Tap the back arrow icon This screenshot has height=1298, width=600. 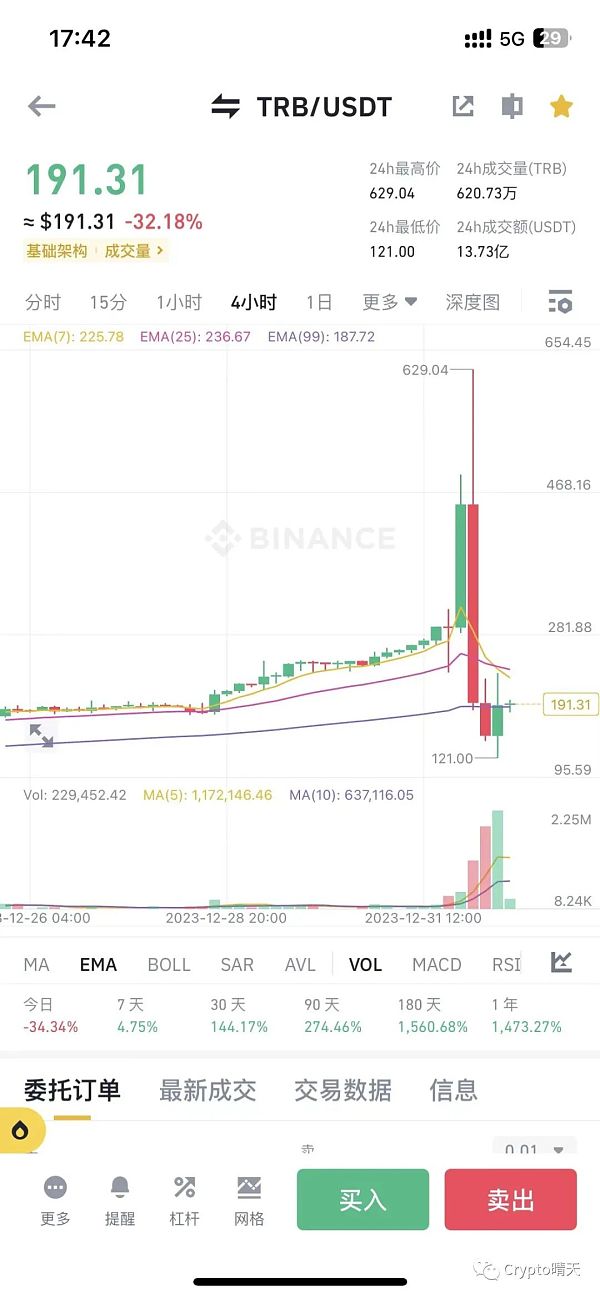click(42, 106)
